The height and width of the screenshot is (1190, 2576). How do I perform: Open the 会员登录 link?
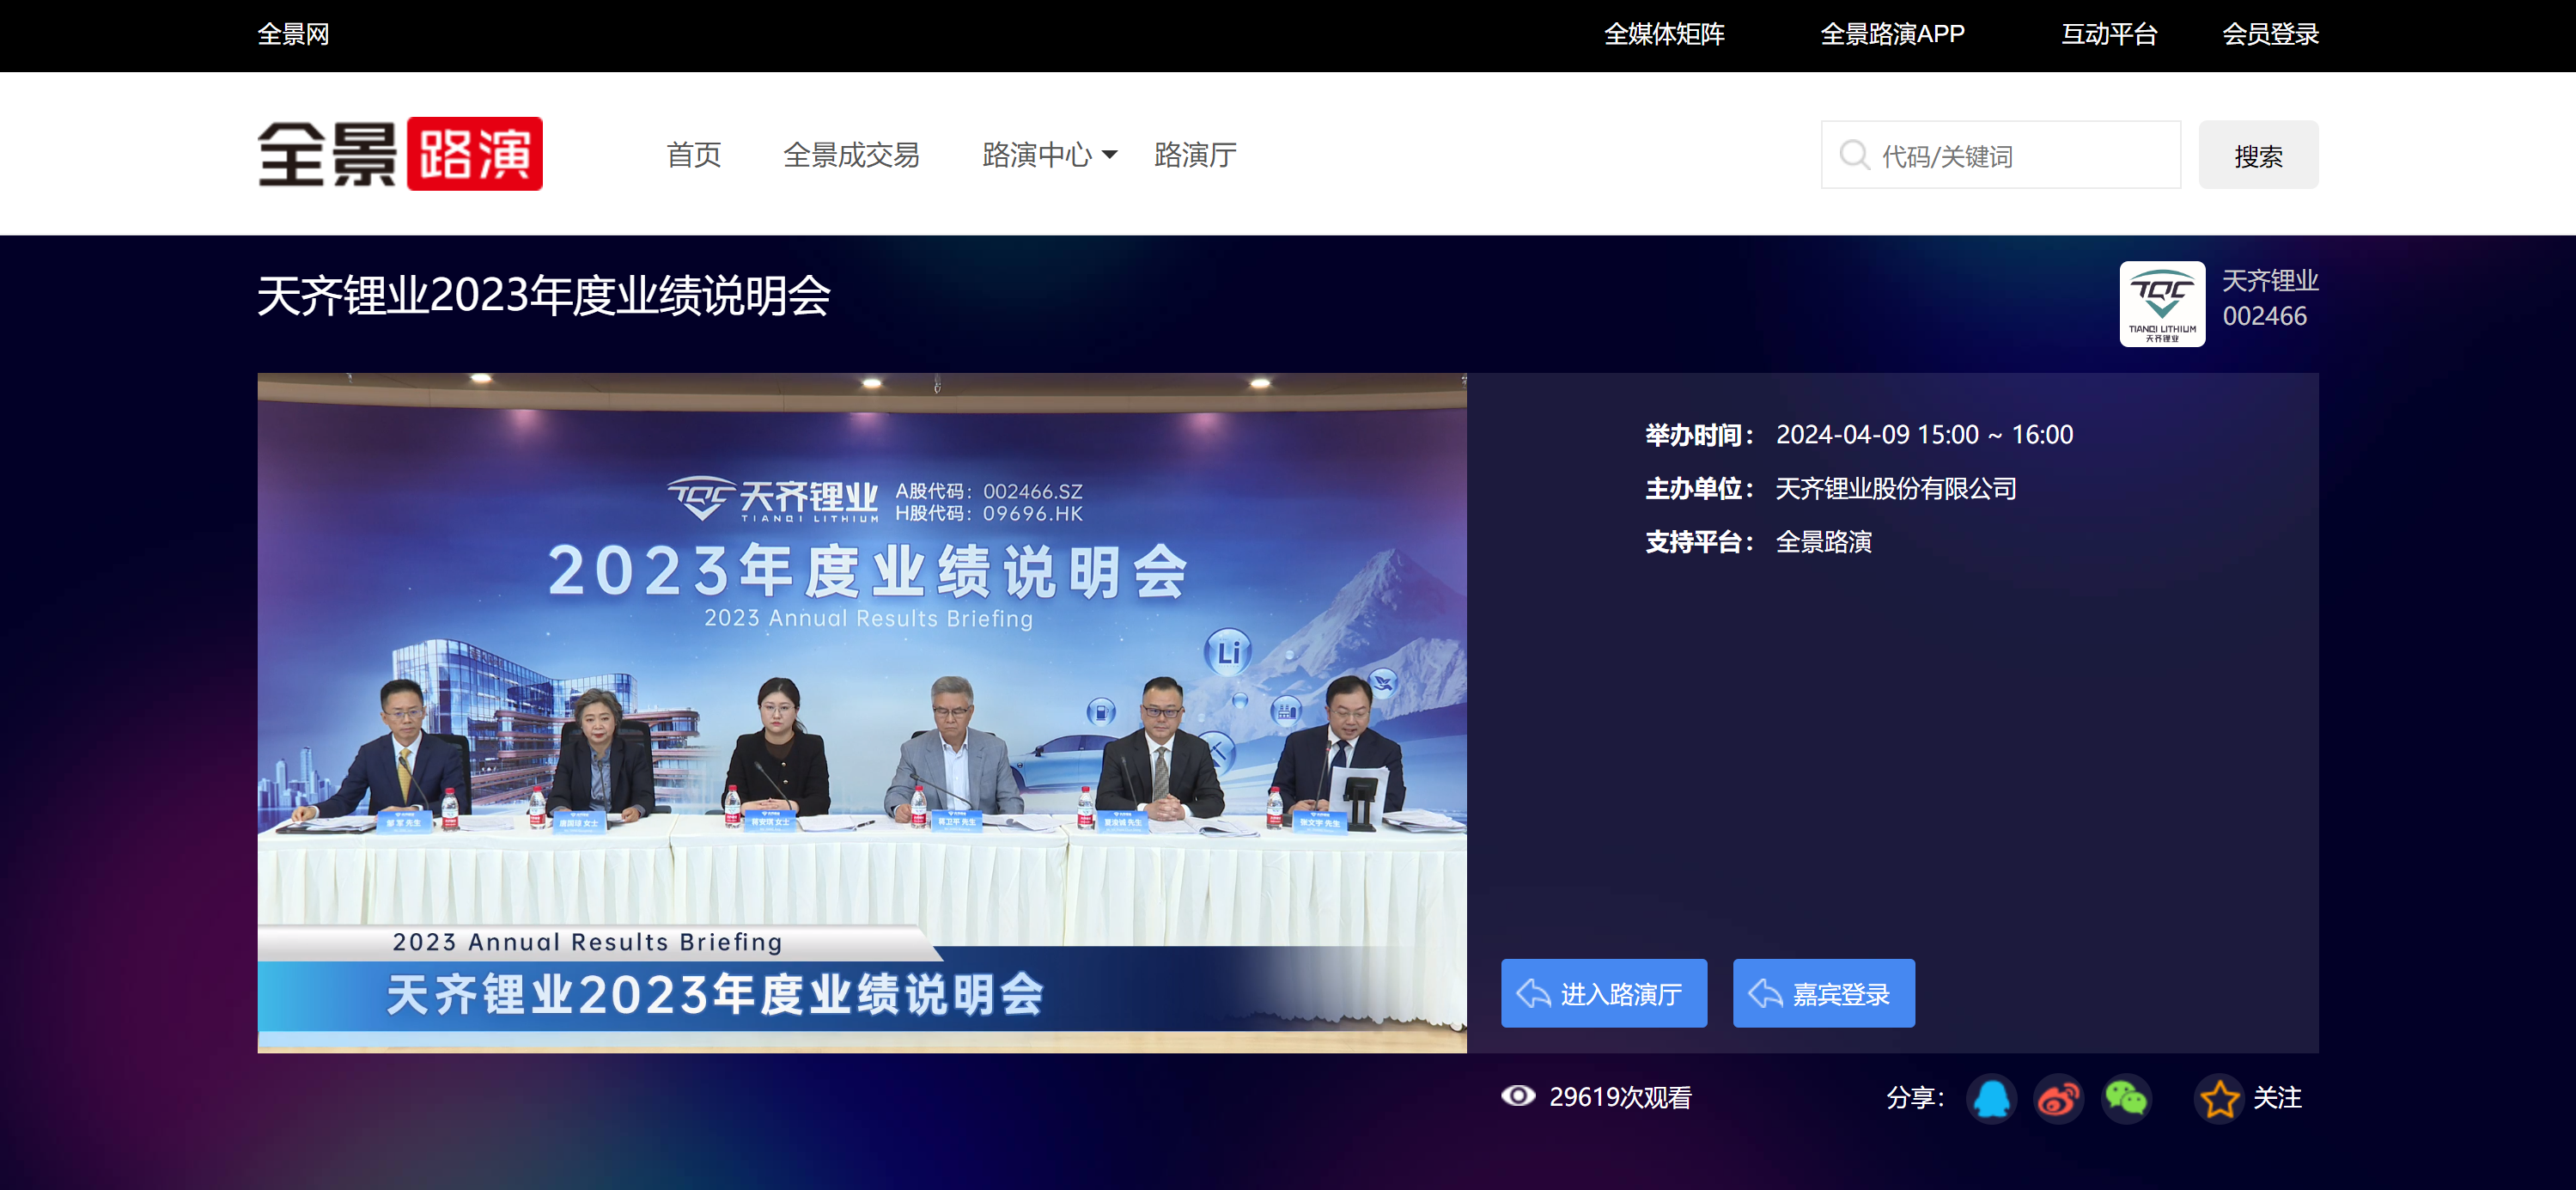click(x=2269, y=34)
